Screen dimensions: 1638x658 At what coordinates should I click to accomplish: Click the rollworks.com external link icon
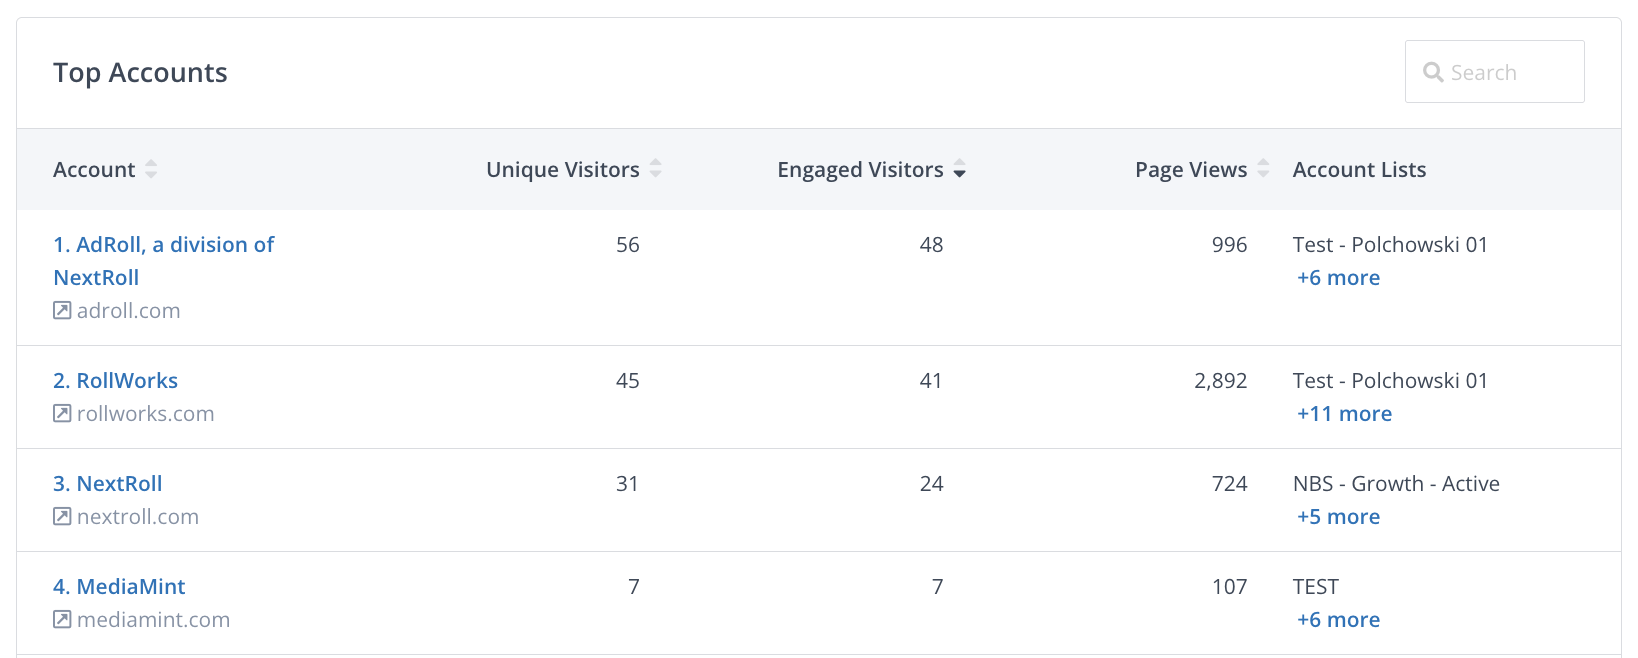point(62,414)
